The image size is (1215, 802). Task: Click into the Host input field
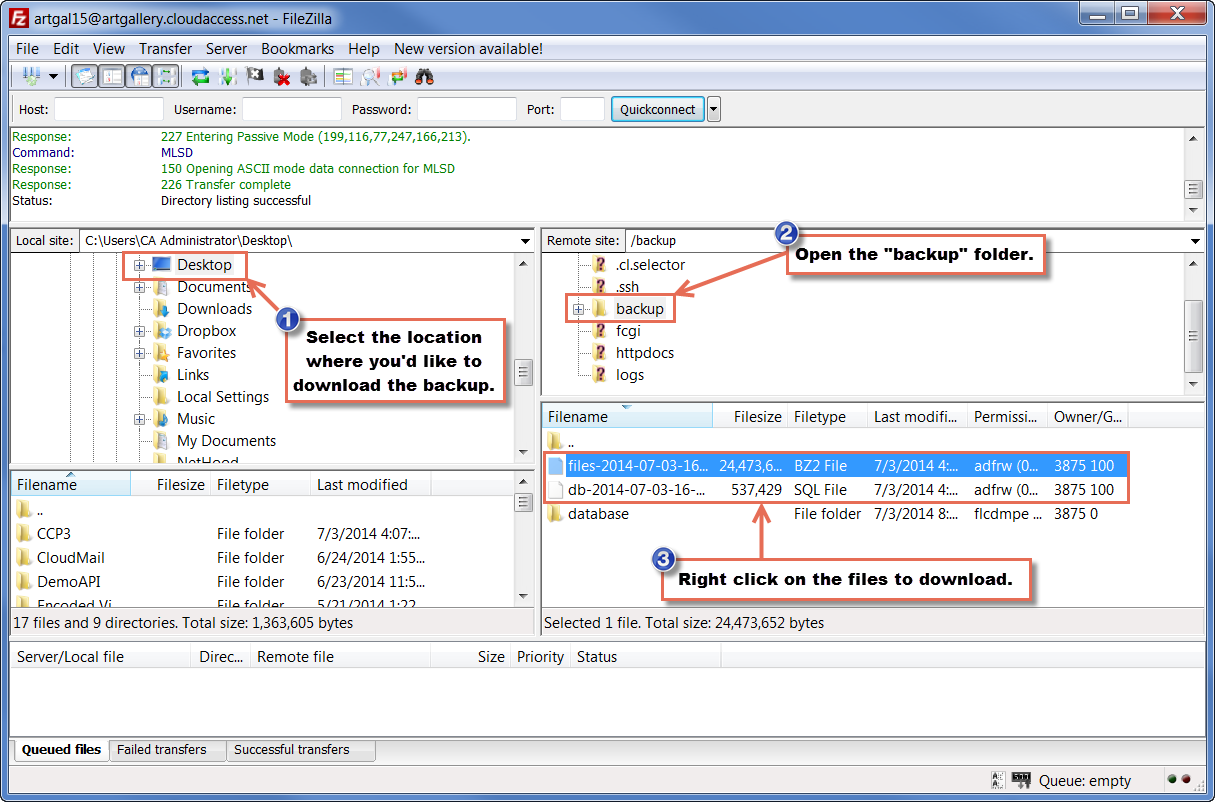(x=108, y=110)
